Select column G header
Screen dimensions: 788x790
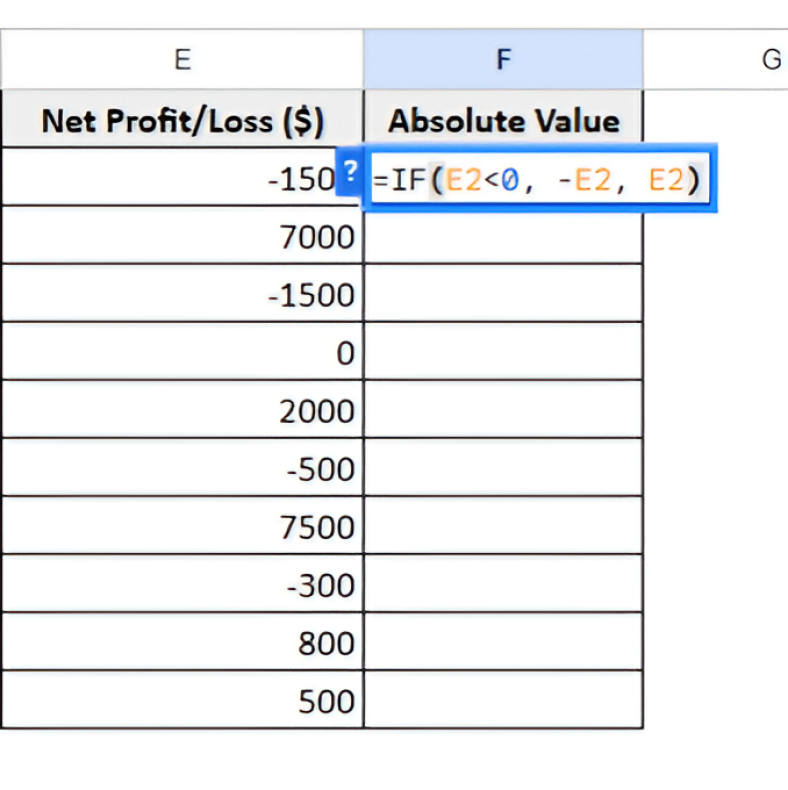[770, 60]
